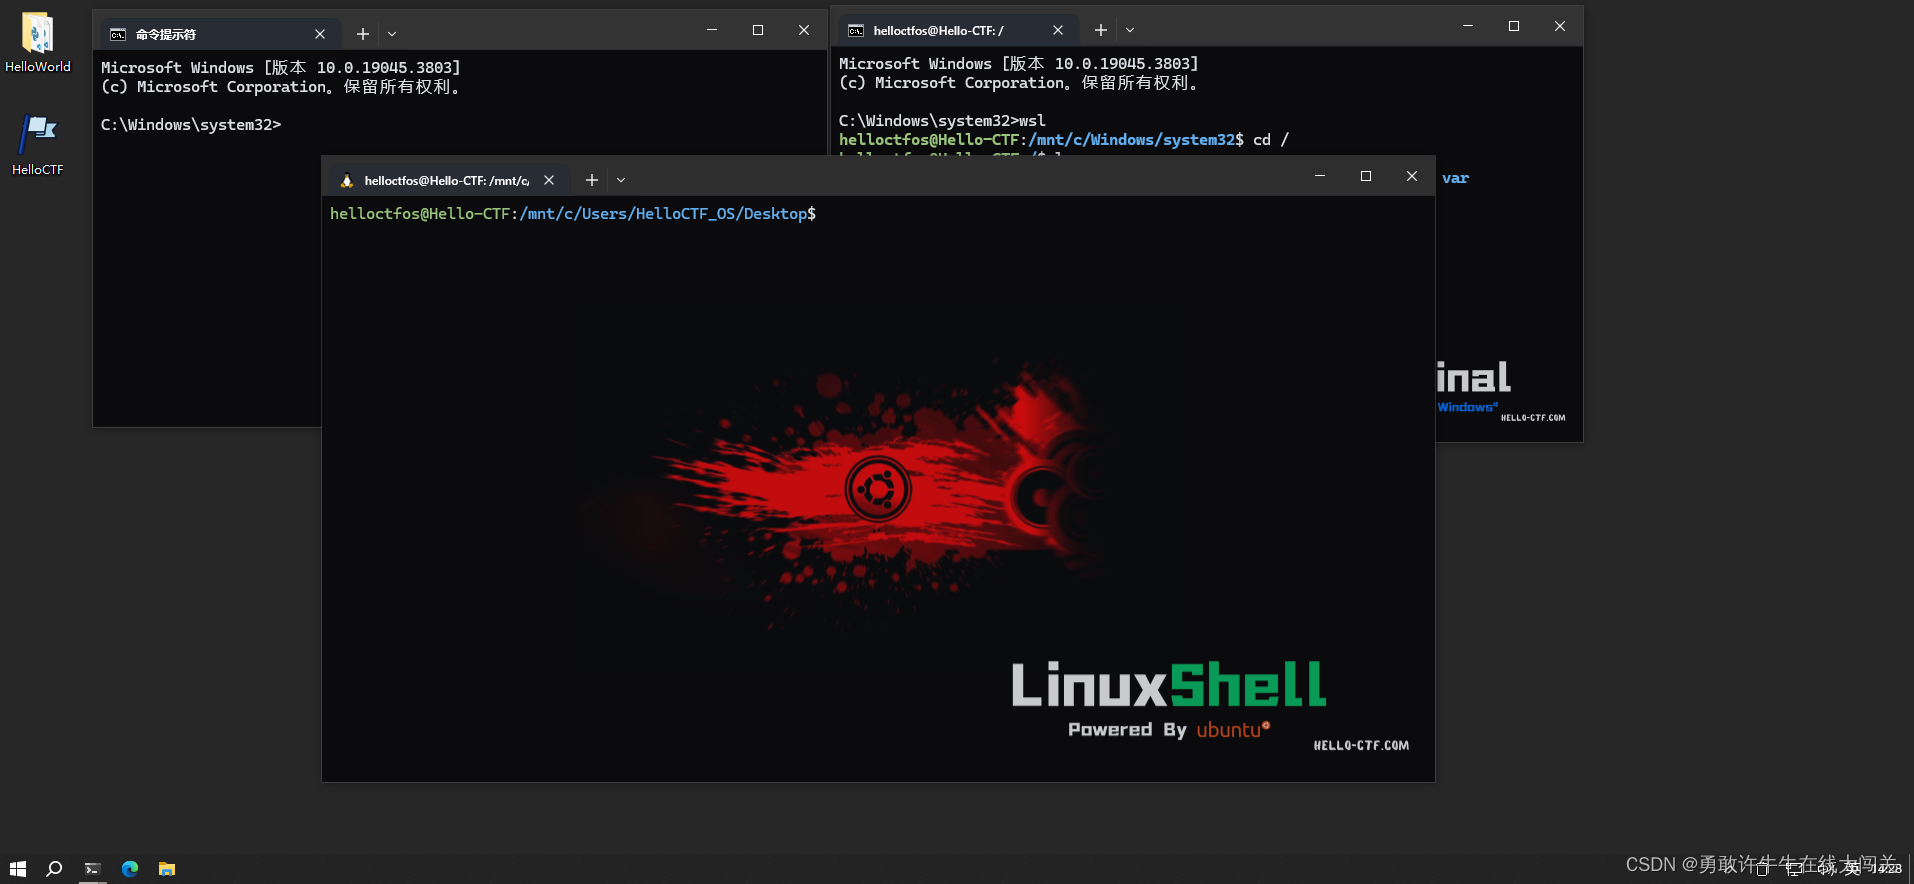
Task: Close the helloctfos@Hello-CTF: / tab
Action: (x=1058, y=30)
